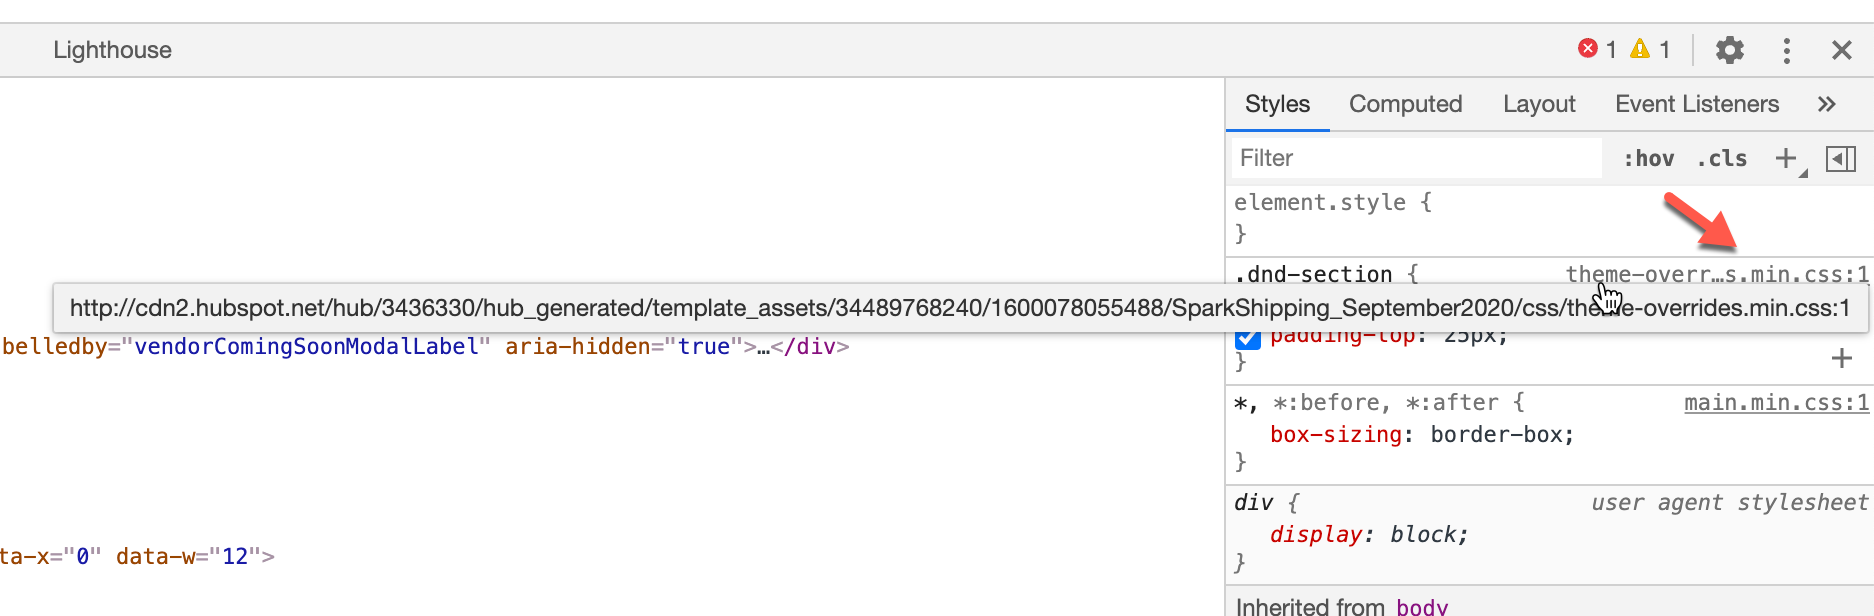
Task: Toggle computed styles sidebar icon
Action: pos(1841,158)
